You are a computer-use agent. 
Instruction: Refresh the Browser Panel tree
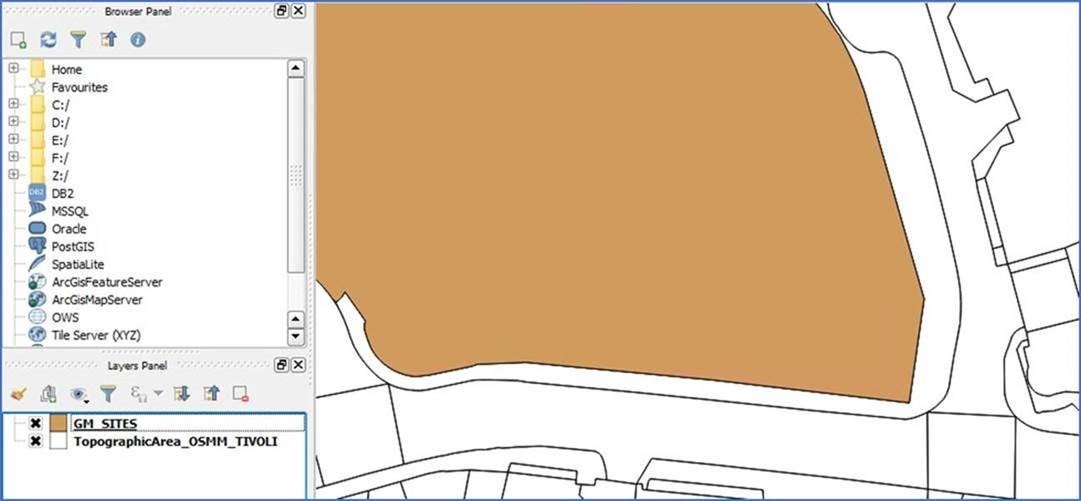point(48,40)
